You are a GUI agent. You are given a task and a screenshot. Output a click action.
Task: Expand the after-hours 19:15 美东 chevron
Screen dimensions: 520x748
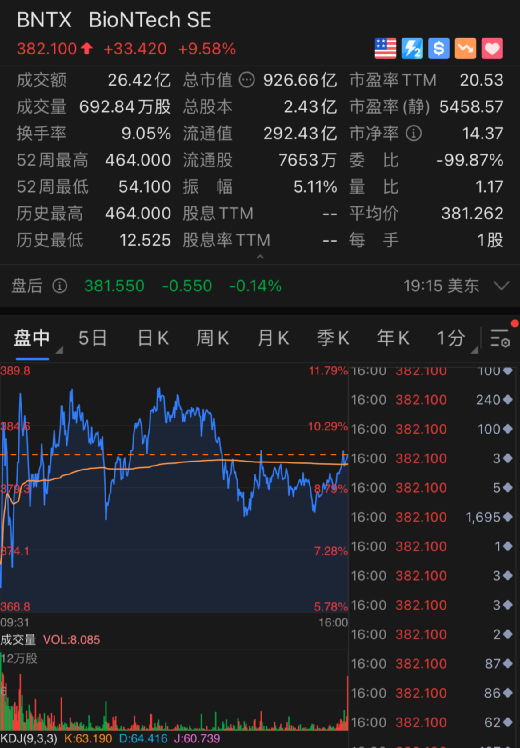pos(502,286)
